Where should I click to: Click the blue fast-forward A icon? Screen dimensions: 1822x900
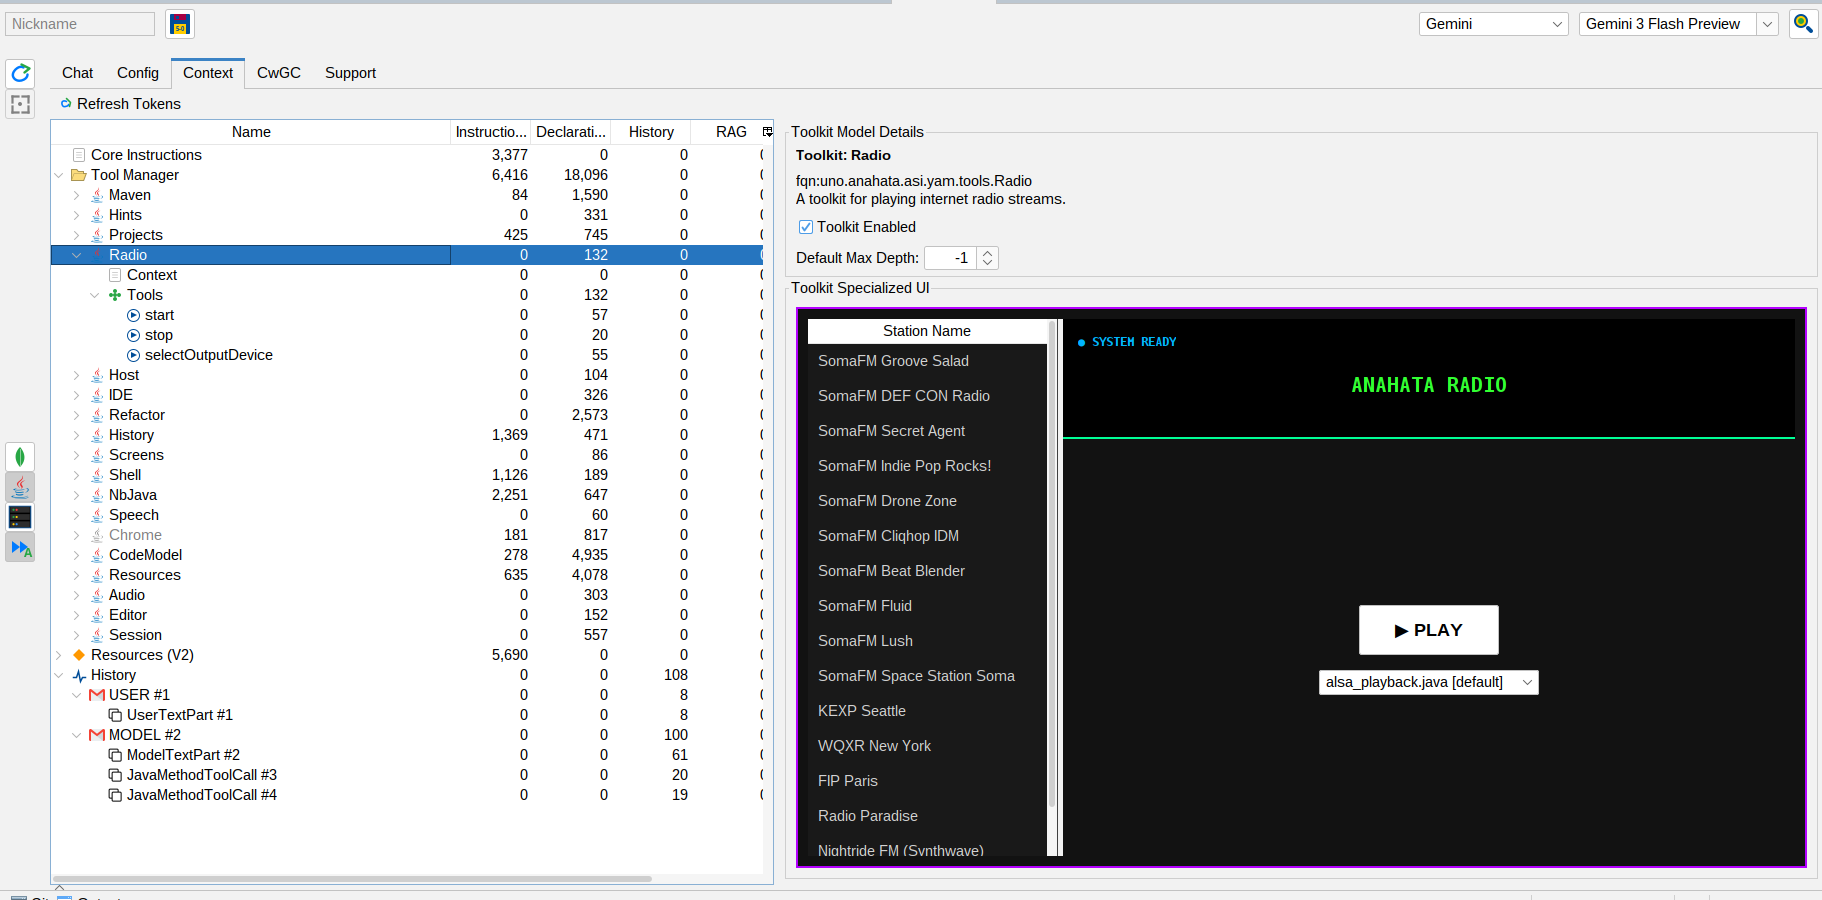click(x=20, y=547)
